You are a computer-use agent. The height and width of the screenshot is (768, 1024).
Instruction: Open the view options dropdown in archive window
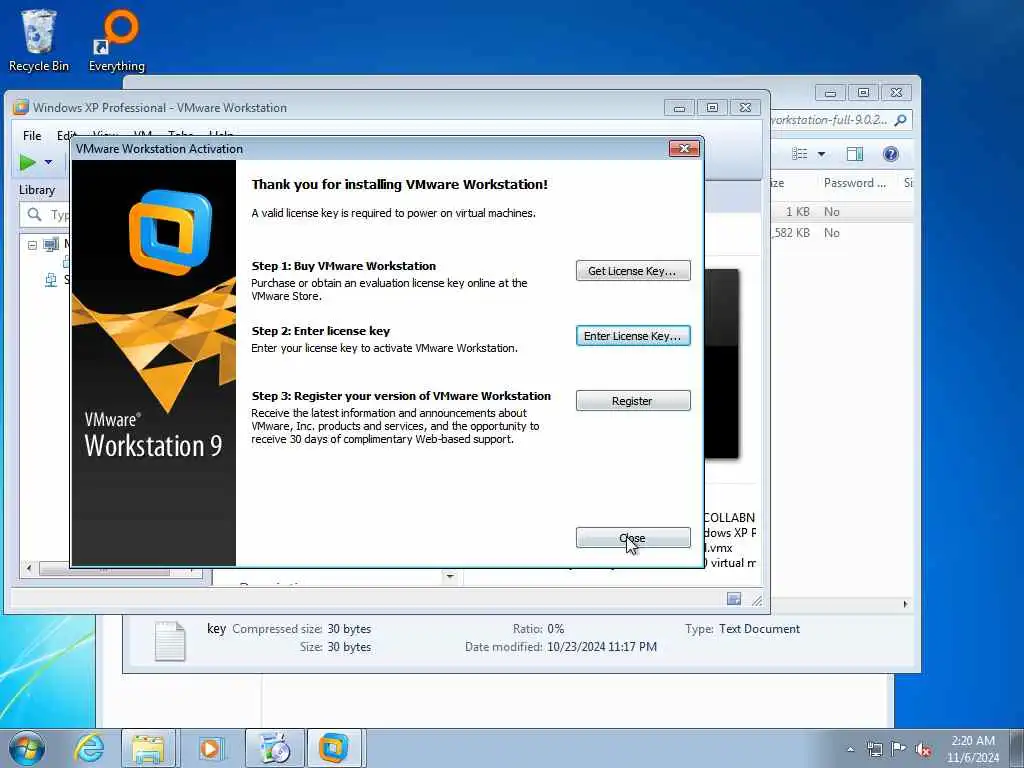pyautogui.click(x=822, y=154)
